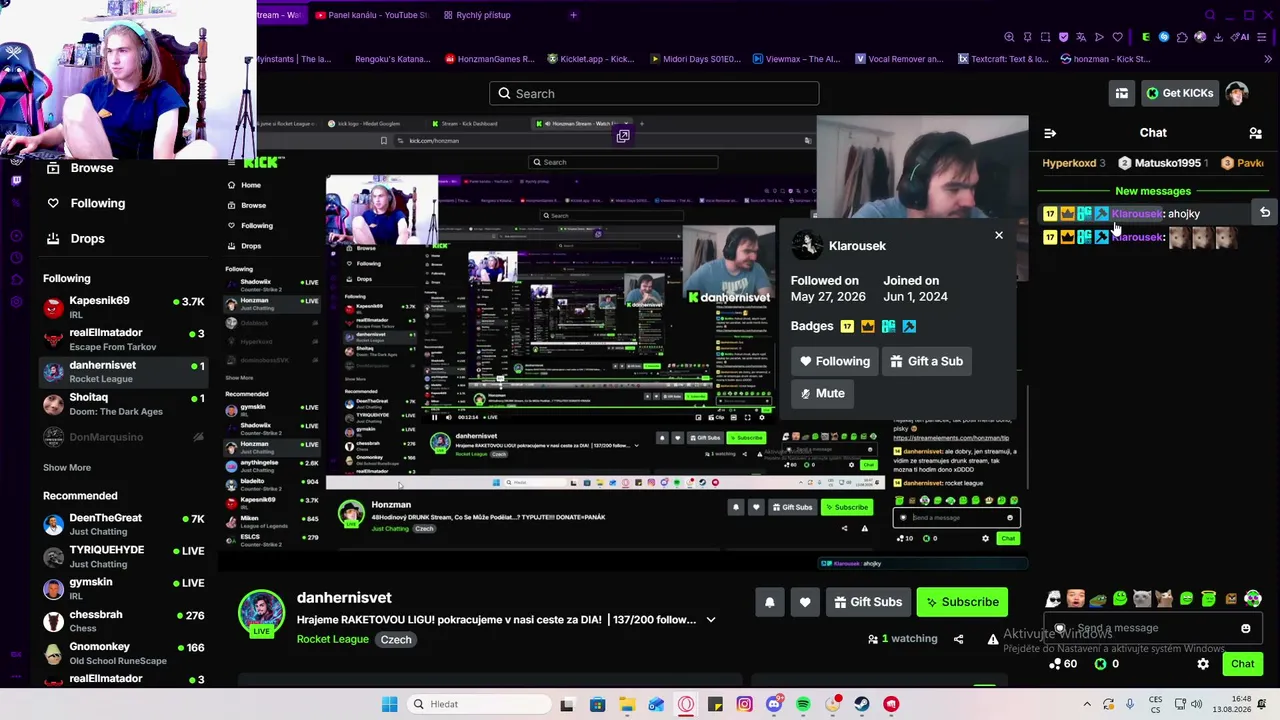Open File Explorer from the taskbar
This screenshot has height=720, width=1280.
[x=626, y=704]
